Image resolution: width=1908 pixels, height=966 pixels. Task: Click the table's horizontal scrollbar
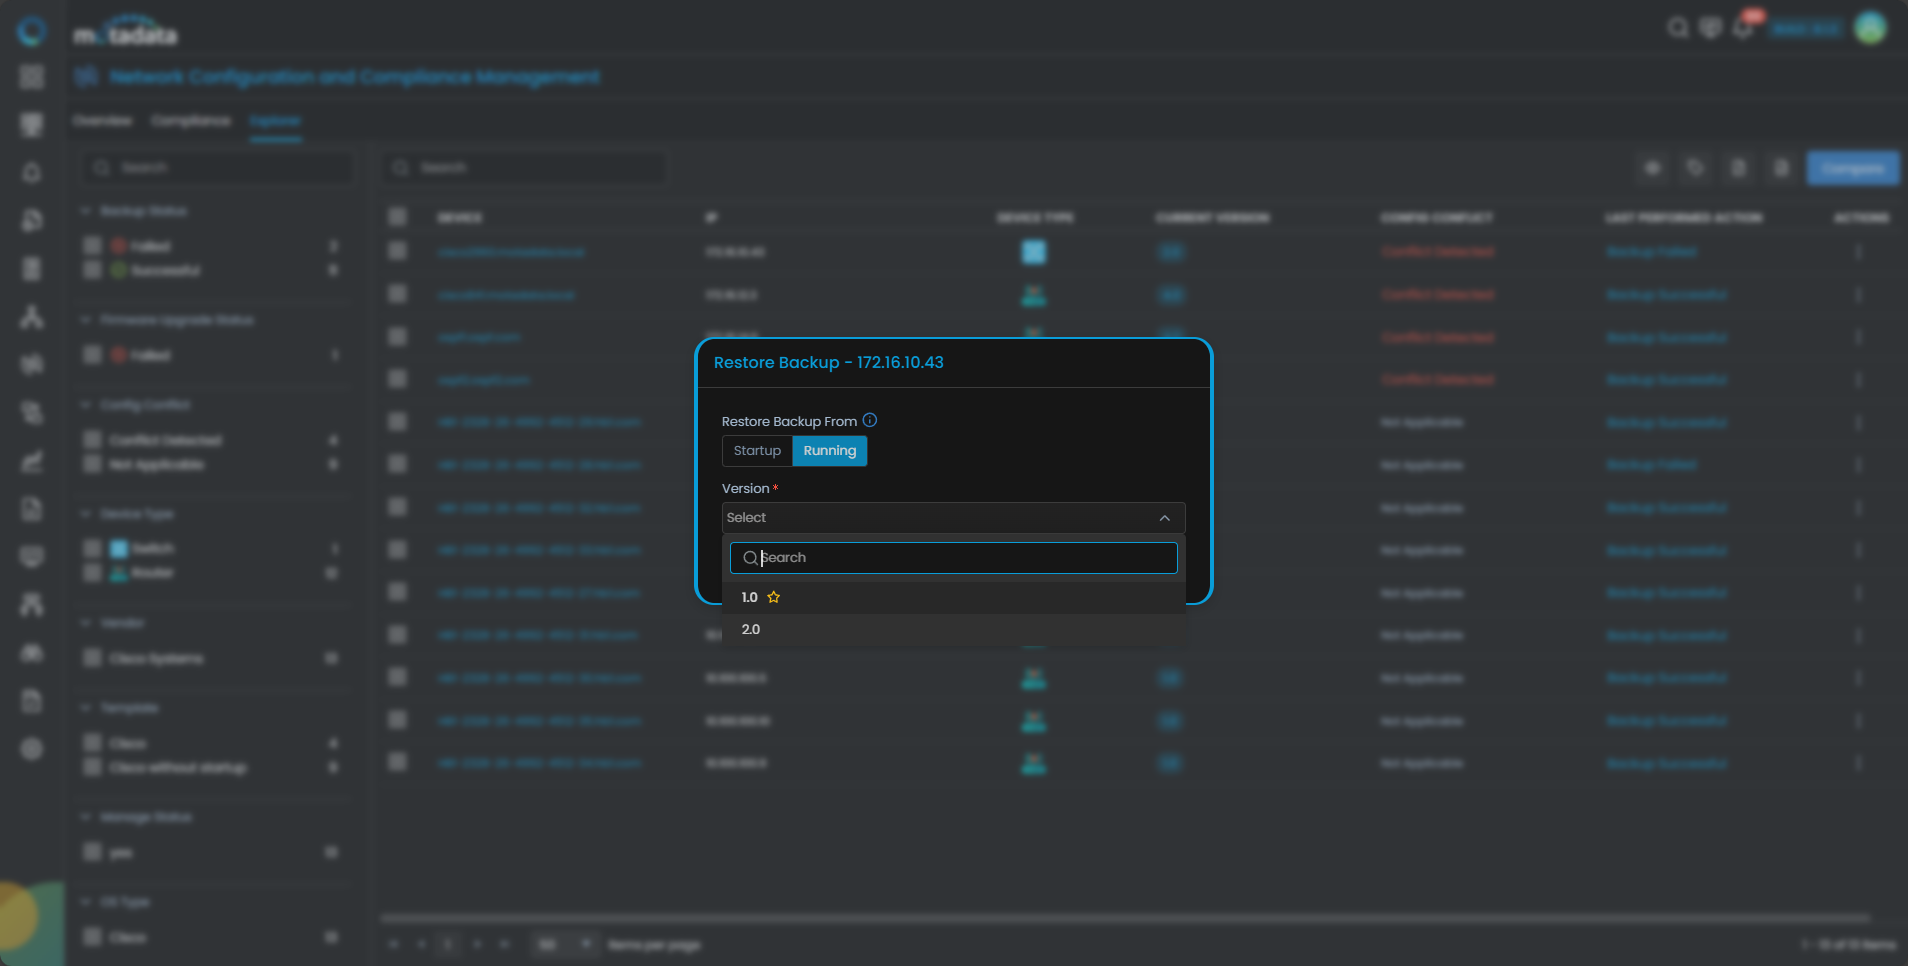[1124, 917]
